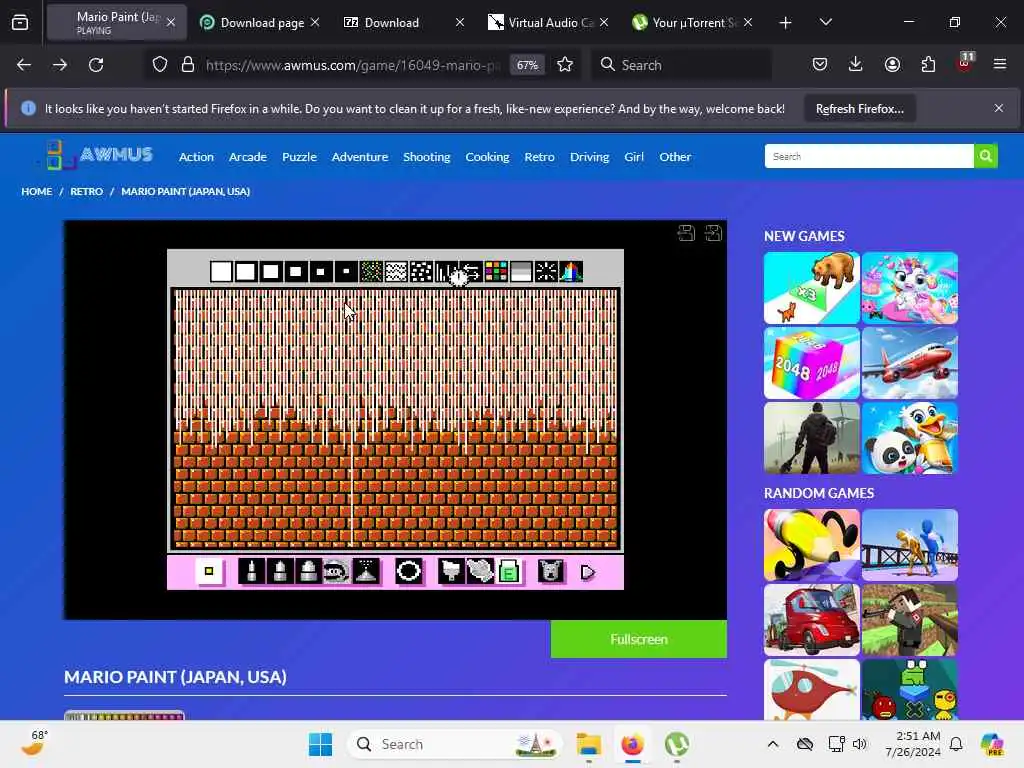1024x768 pixels.
Task: Click the 67% zoom level indicator
Action: tap(527, 65)
